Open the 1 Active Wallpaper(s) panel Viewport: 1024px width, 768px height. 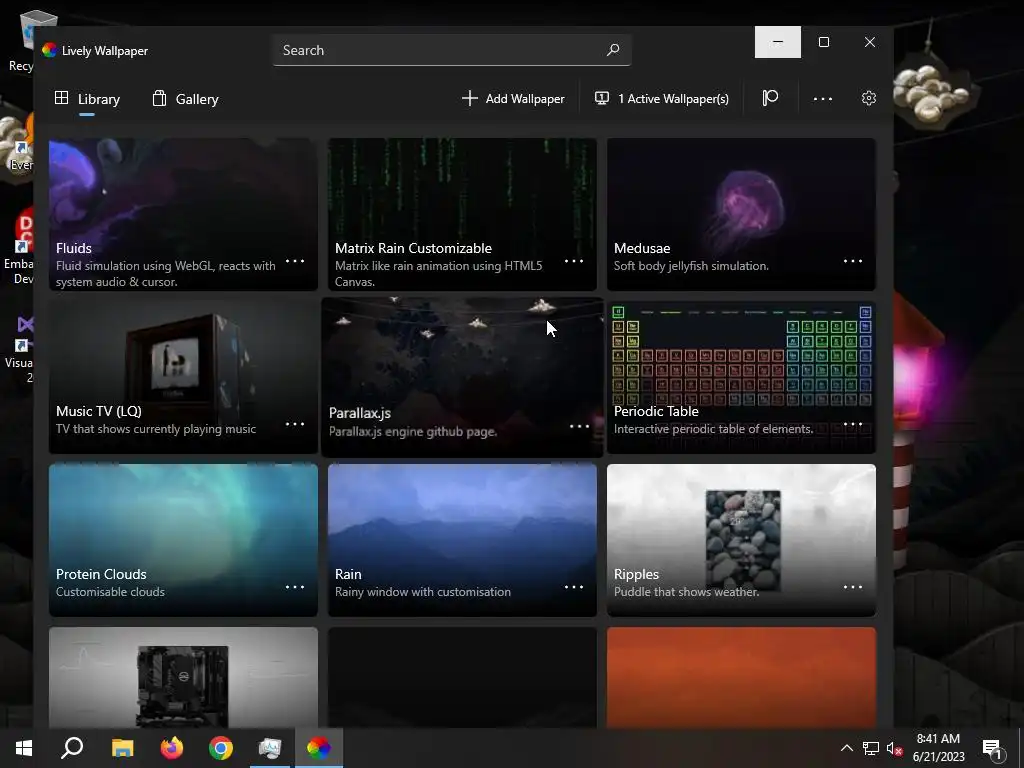662,99
